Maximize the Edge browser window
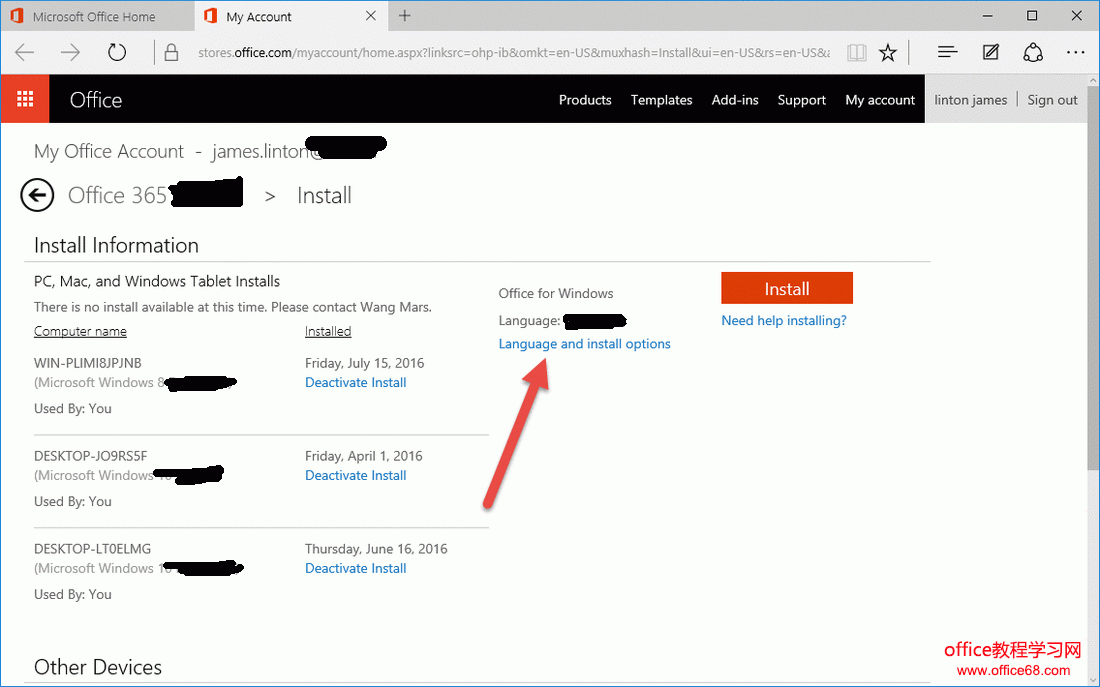The image size is (1100, 687). point(1032,15)
